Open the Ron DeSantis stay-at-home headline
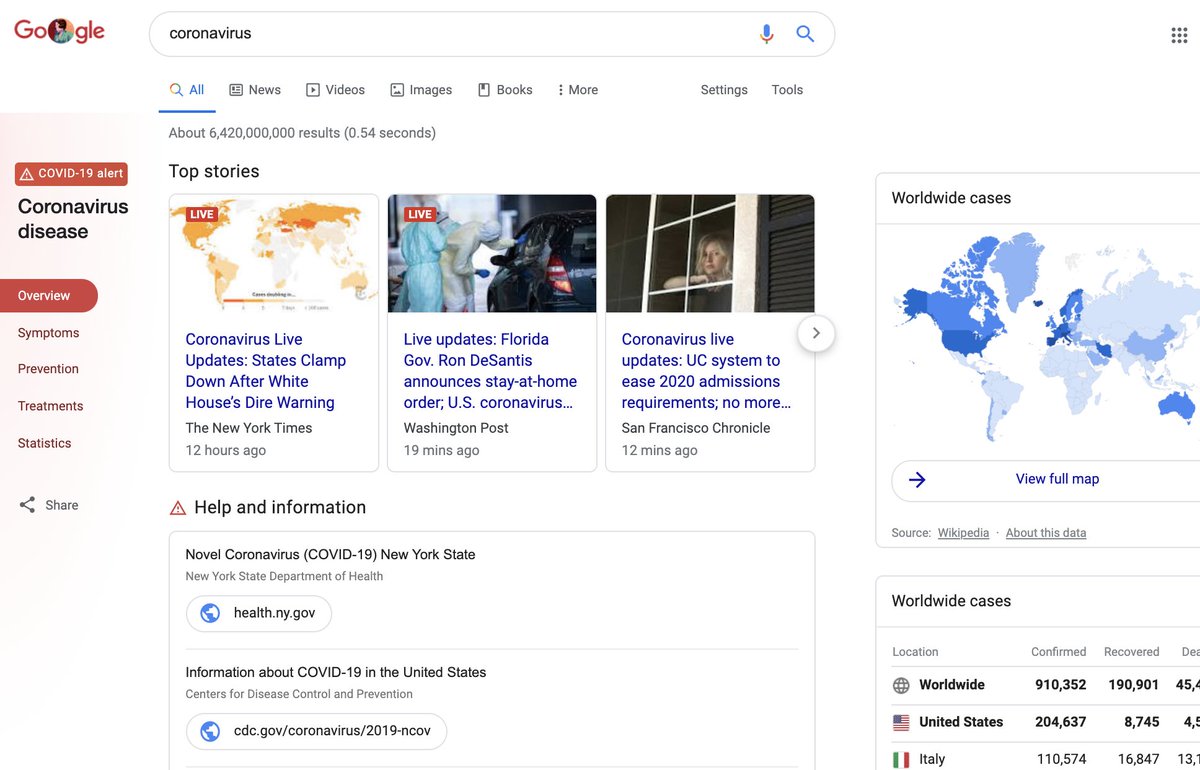The image size is (1200, 770). 490,371
